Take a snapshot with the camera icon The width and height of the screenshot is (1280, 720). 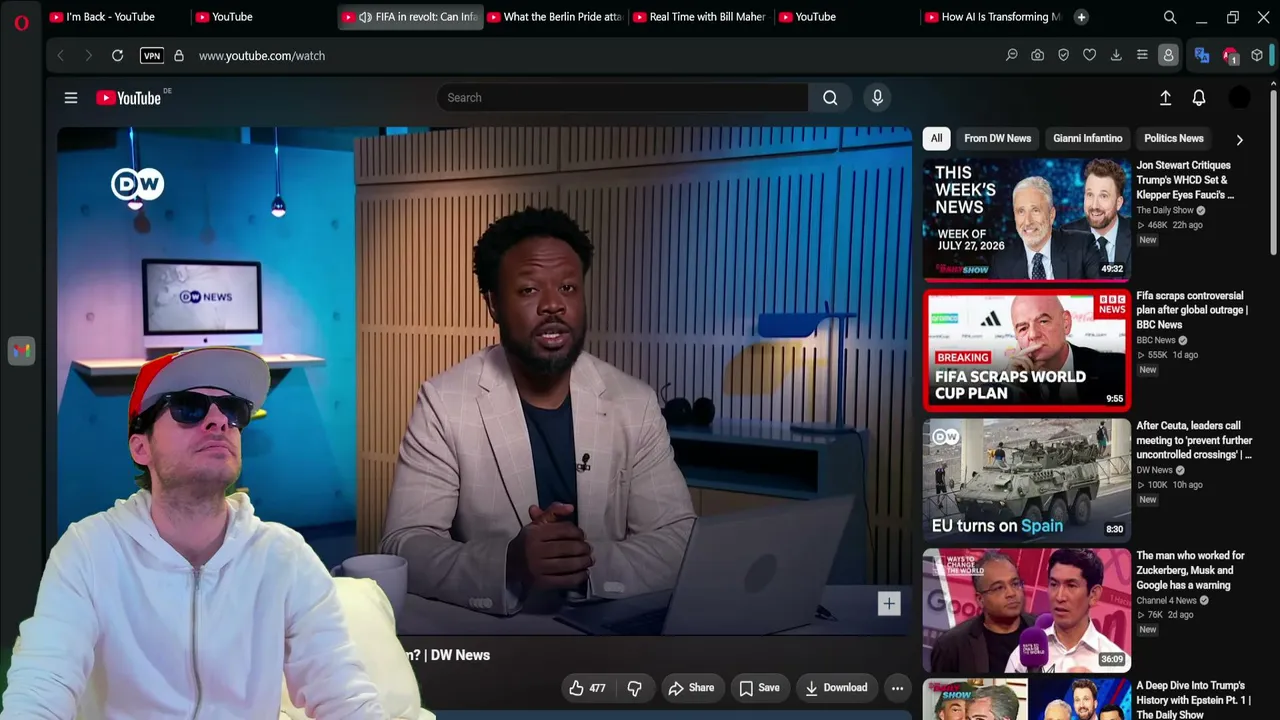pyautogui.click(x=1038, y=56)
